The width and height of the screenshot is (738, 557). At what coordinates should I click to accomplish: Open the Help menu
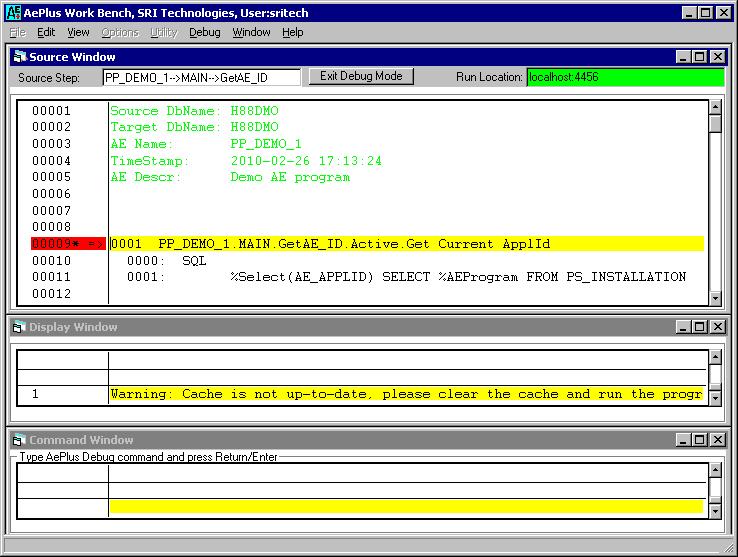tap(292, 32)
